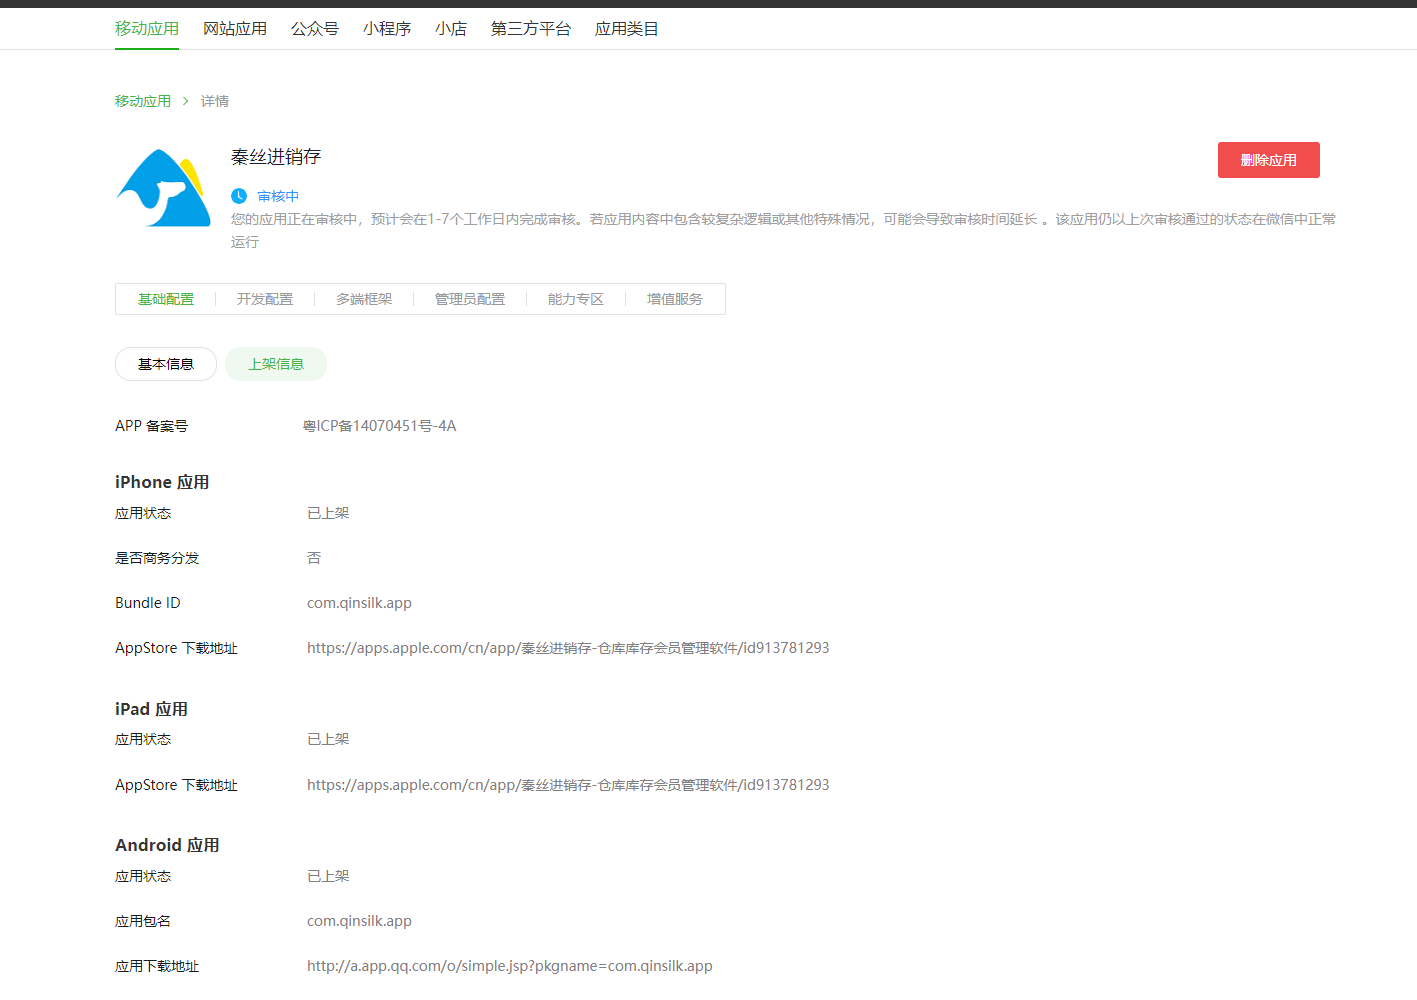Screen dimensions: 1417x1000
Task: Click the 基本信息 pill button
Action: (166, 364)
